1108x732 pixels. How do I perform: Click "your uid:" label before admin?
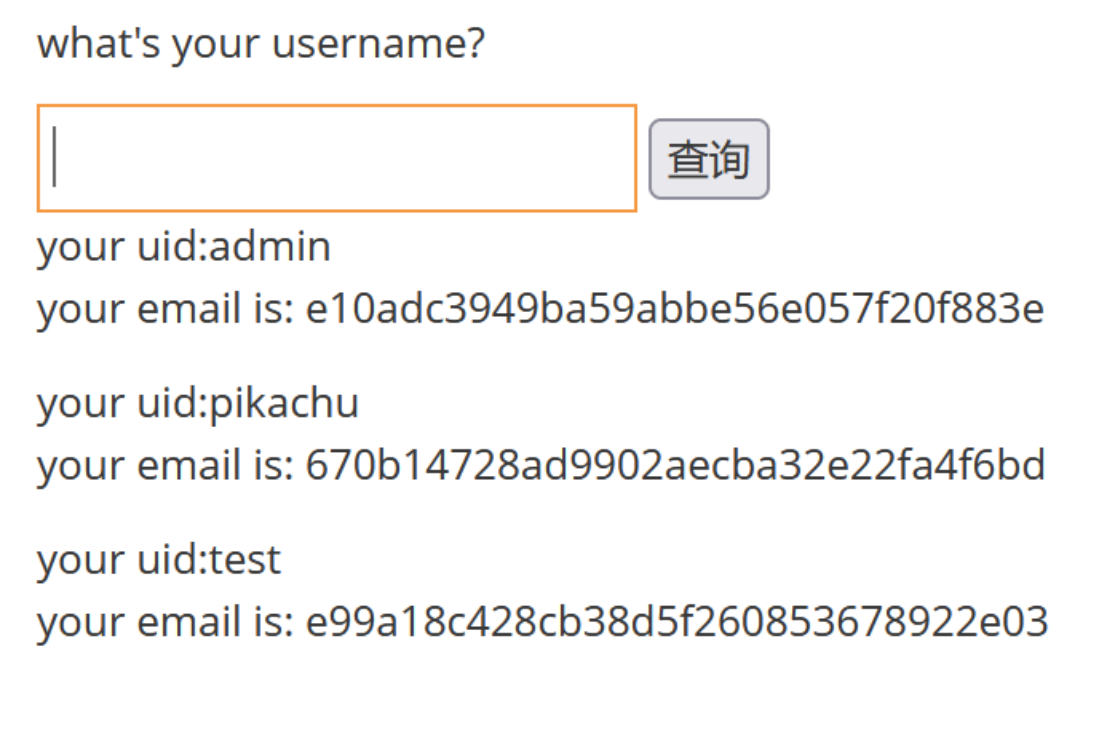point(121,246)
